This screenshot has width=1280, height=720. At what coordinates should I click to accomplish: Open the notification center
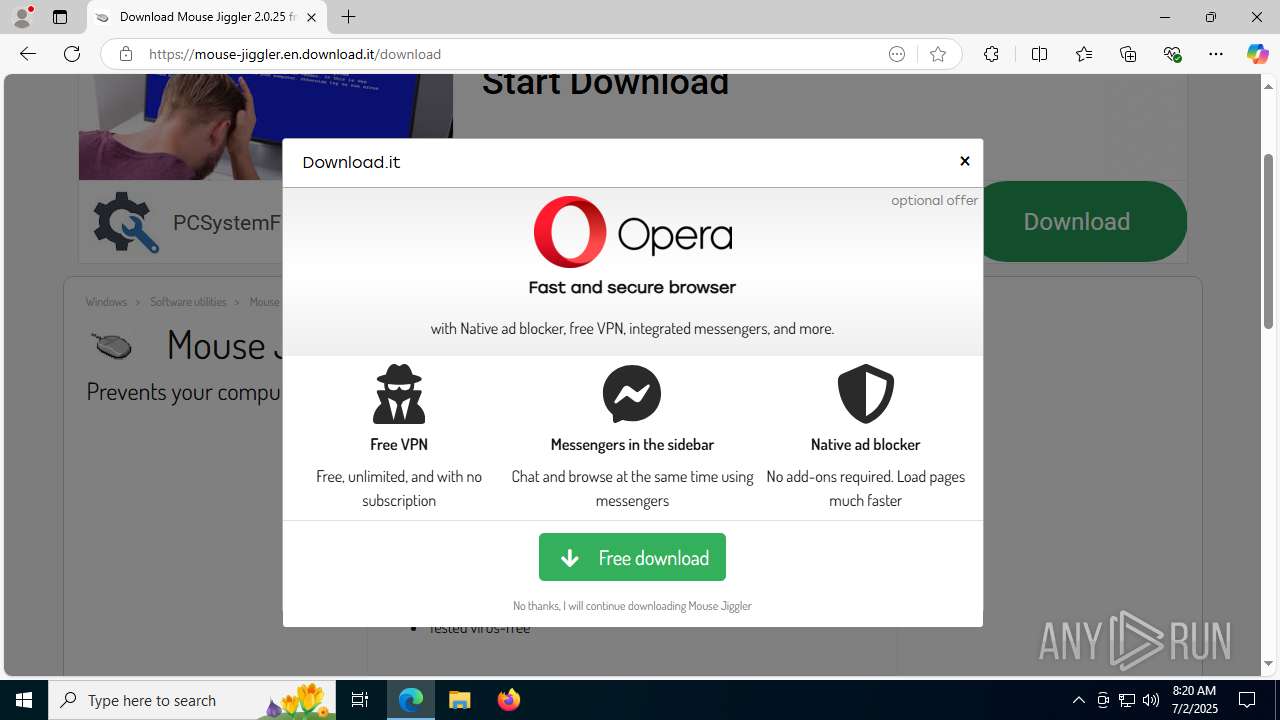tap(1247, 700)
